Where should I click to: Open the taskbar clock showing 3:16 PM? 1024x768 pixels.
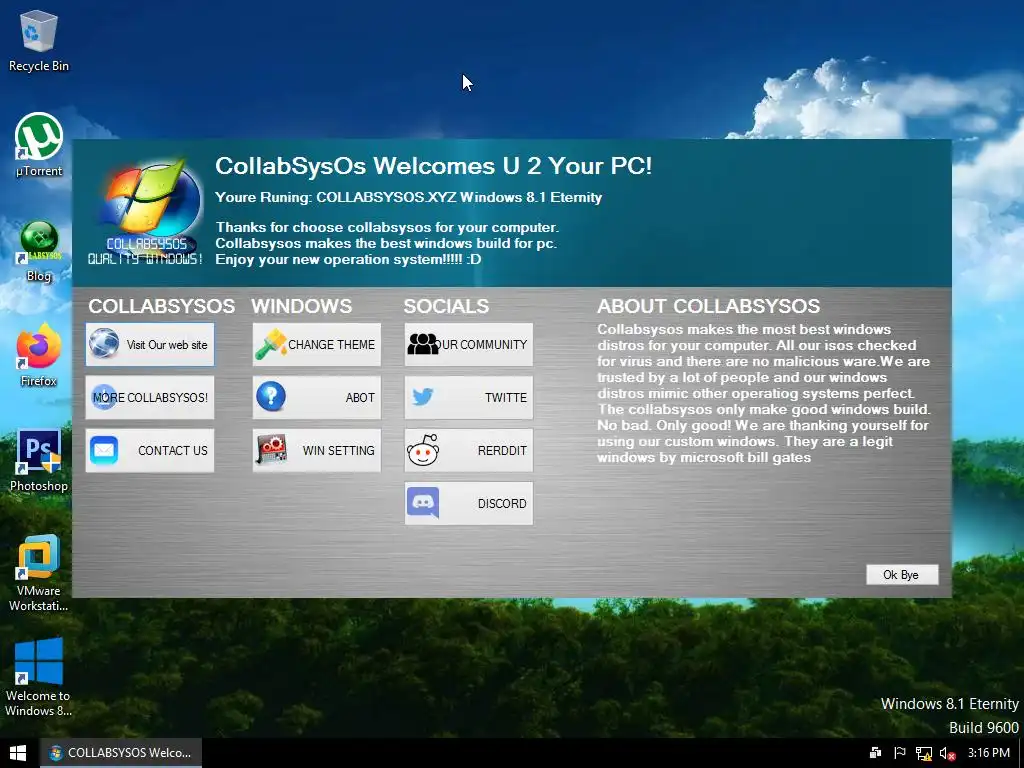[x=989, y=753]
